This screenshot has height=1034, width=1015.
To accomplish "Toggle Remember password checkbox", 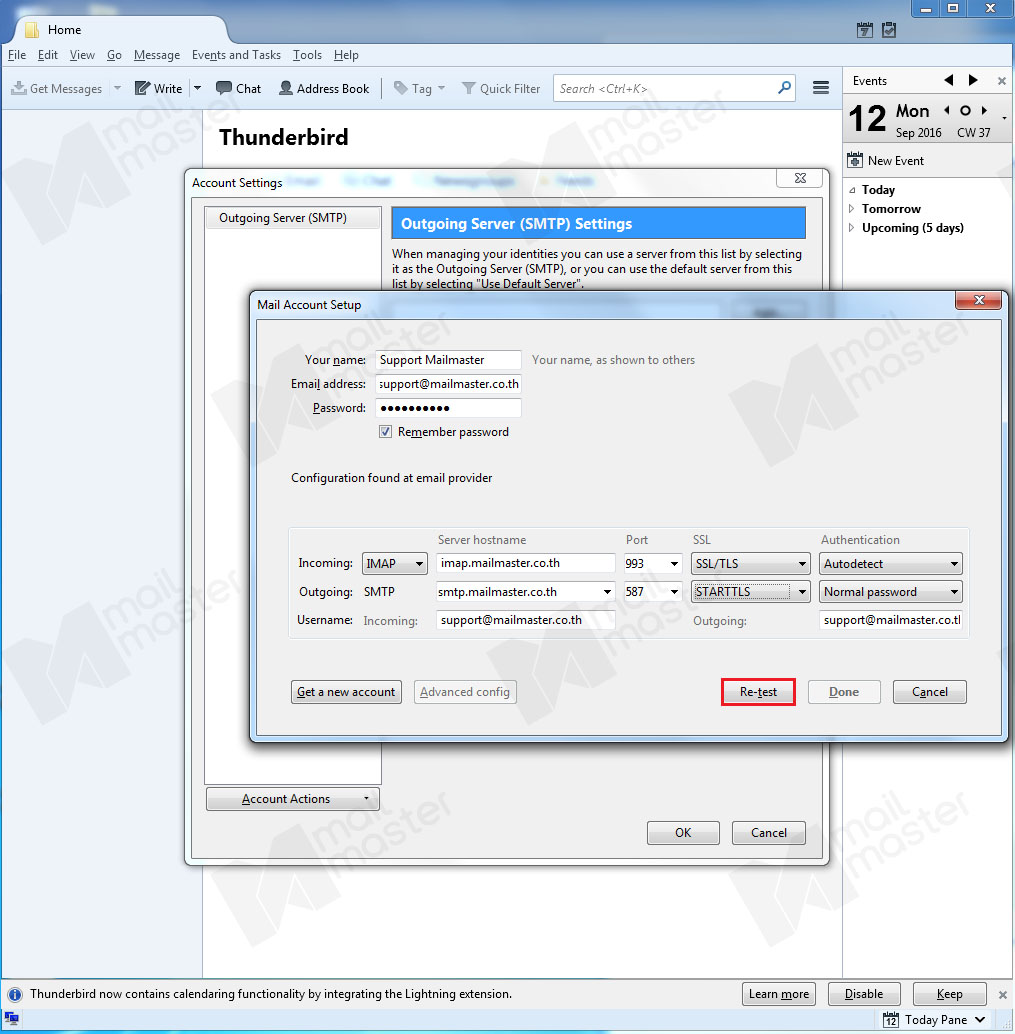I will click(385, 432).
